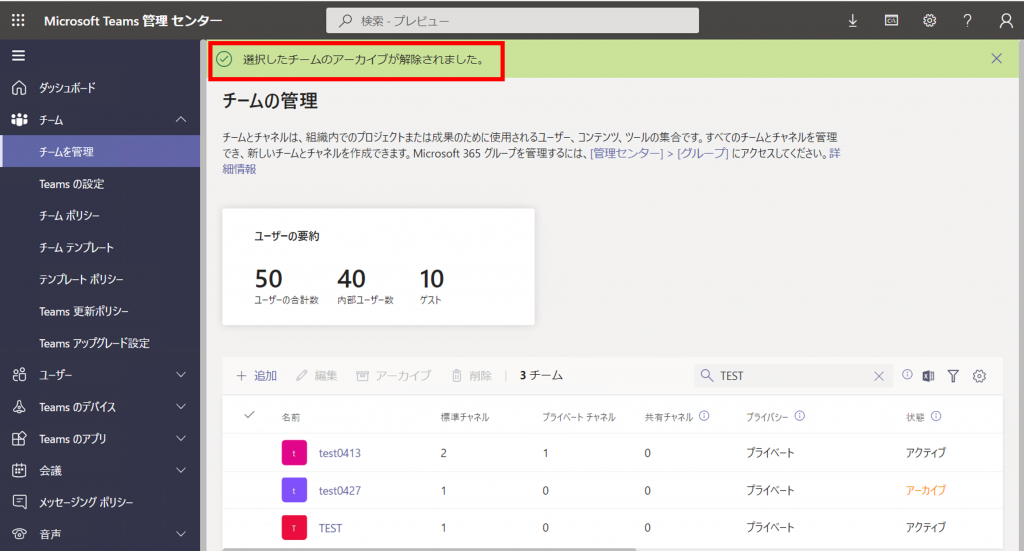This screenshot has height=551, width=1024.
Task: Toggle select-all checkmark in table header
Action: (x=249, y=415)
